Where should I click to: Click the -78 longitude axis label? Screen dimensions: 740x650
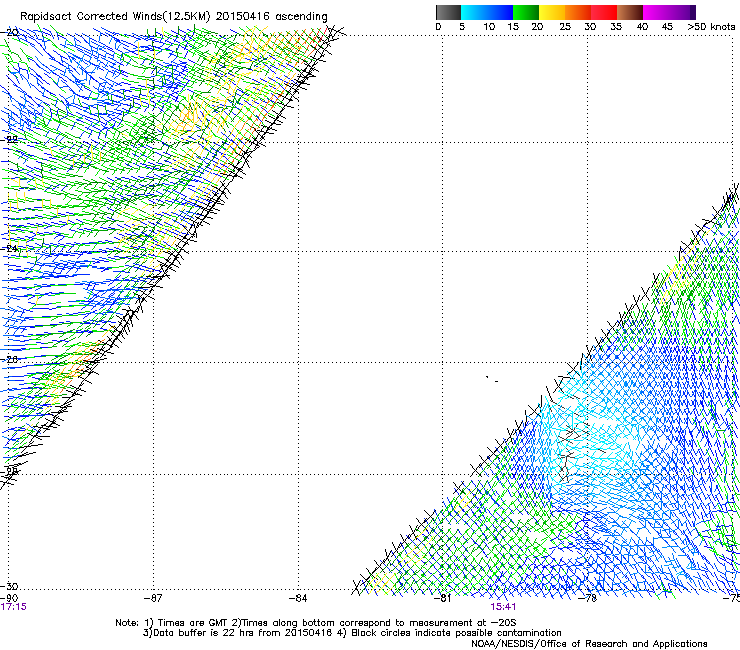pos(588,598)
